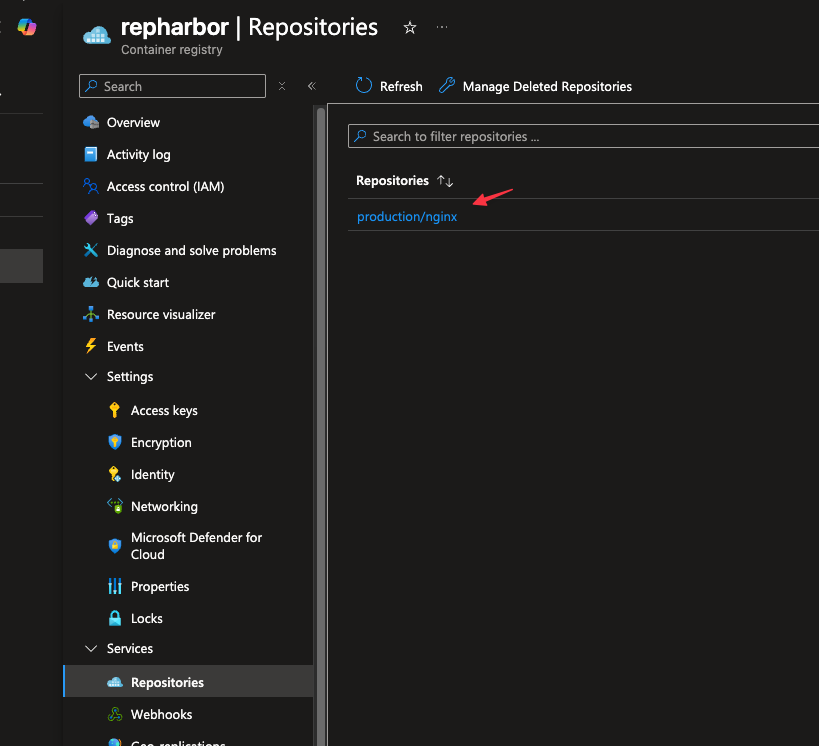Click the Events lightning bolt icon
Viewport: 819px width, 746px height.
(91, 346)
